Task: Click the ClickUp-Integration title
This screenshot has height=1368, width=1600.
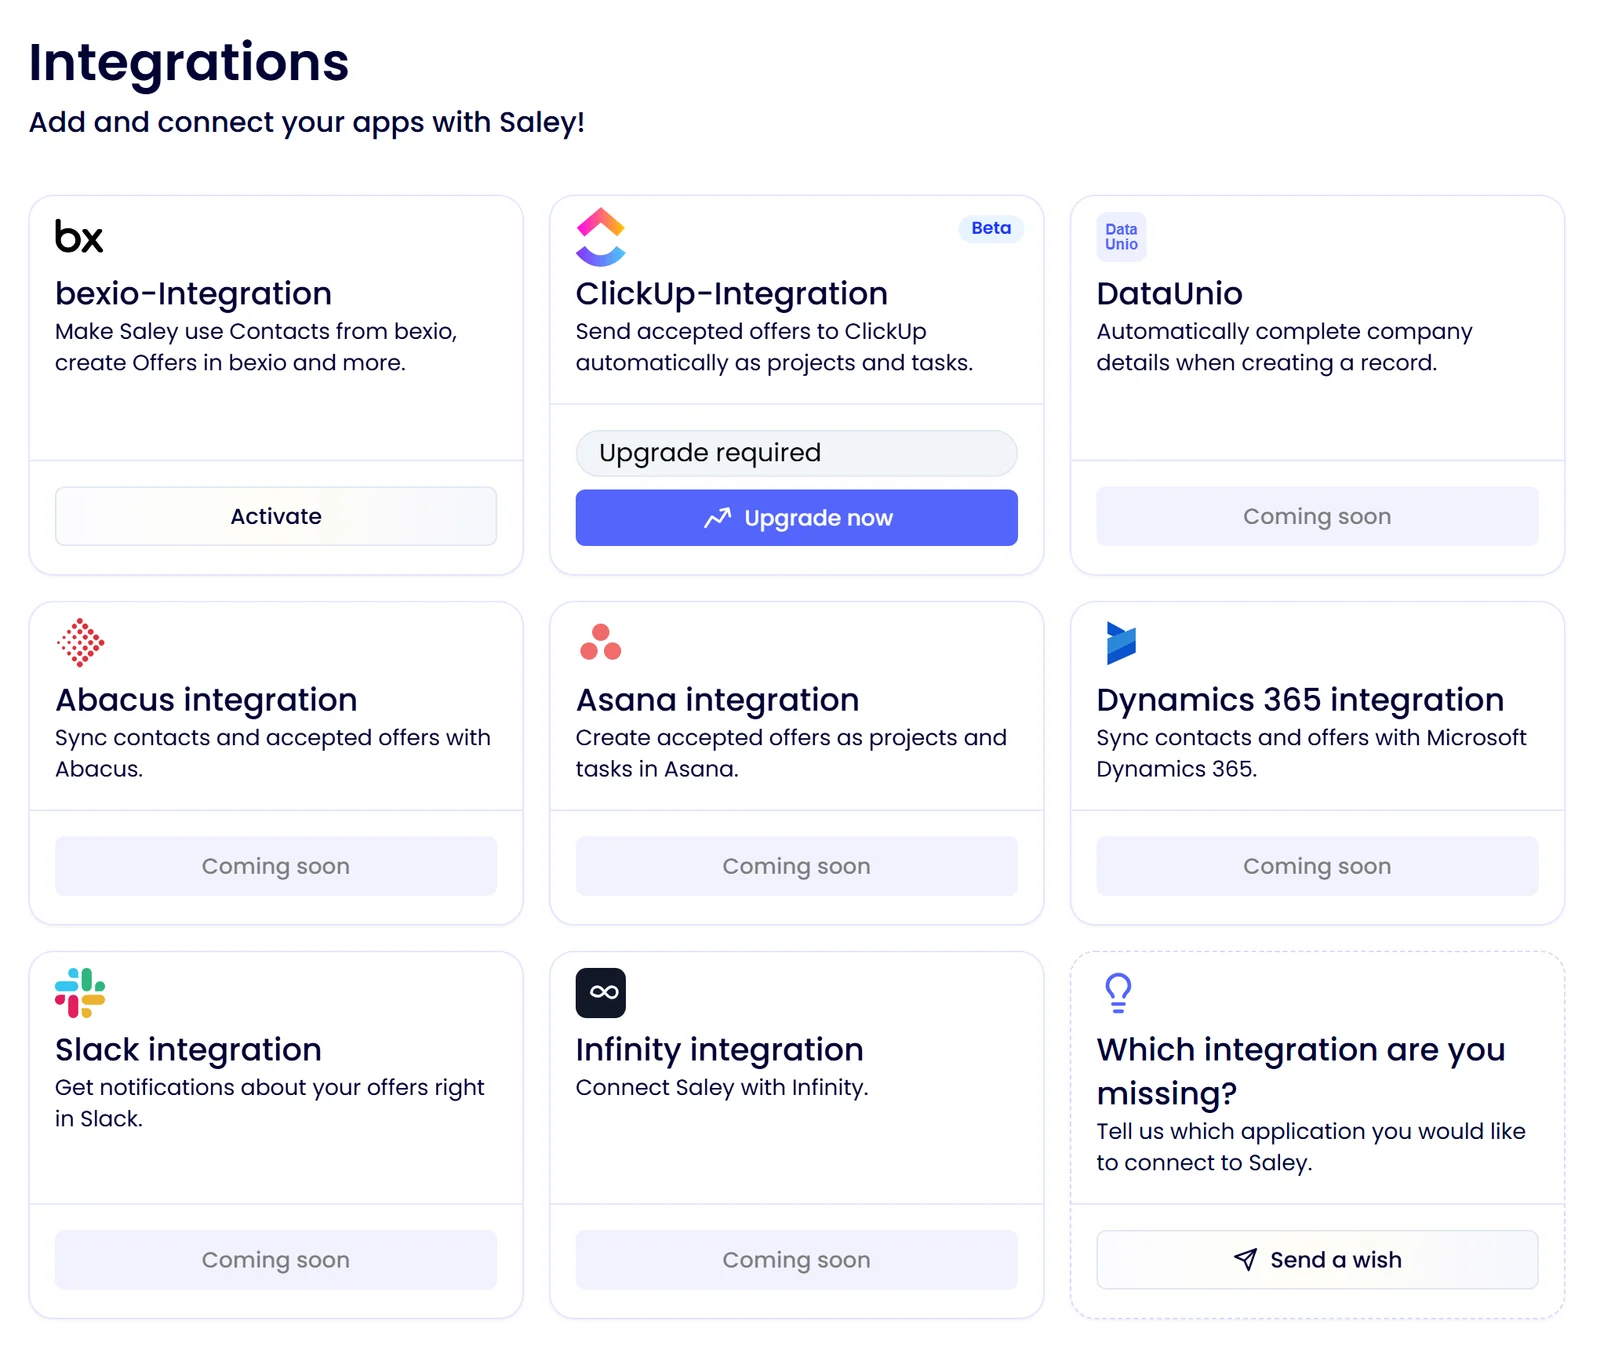Action: coord(732,294)
